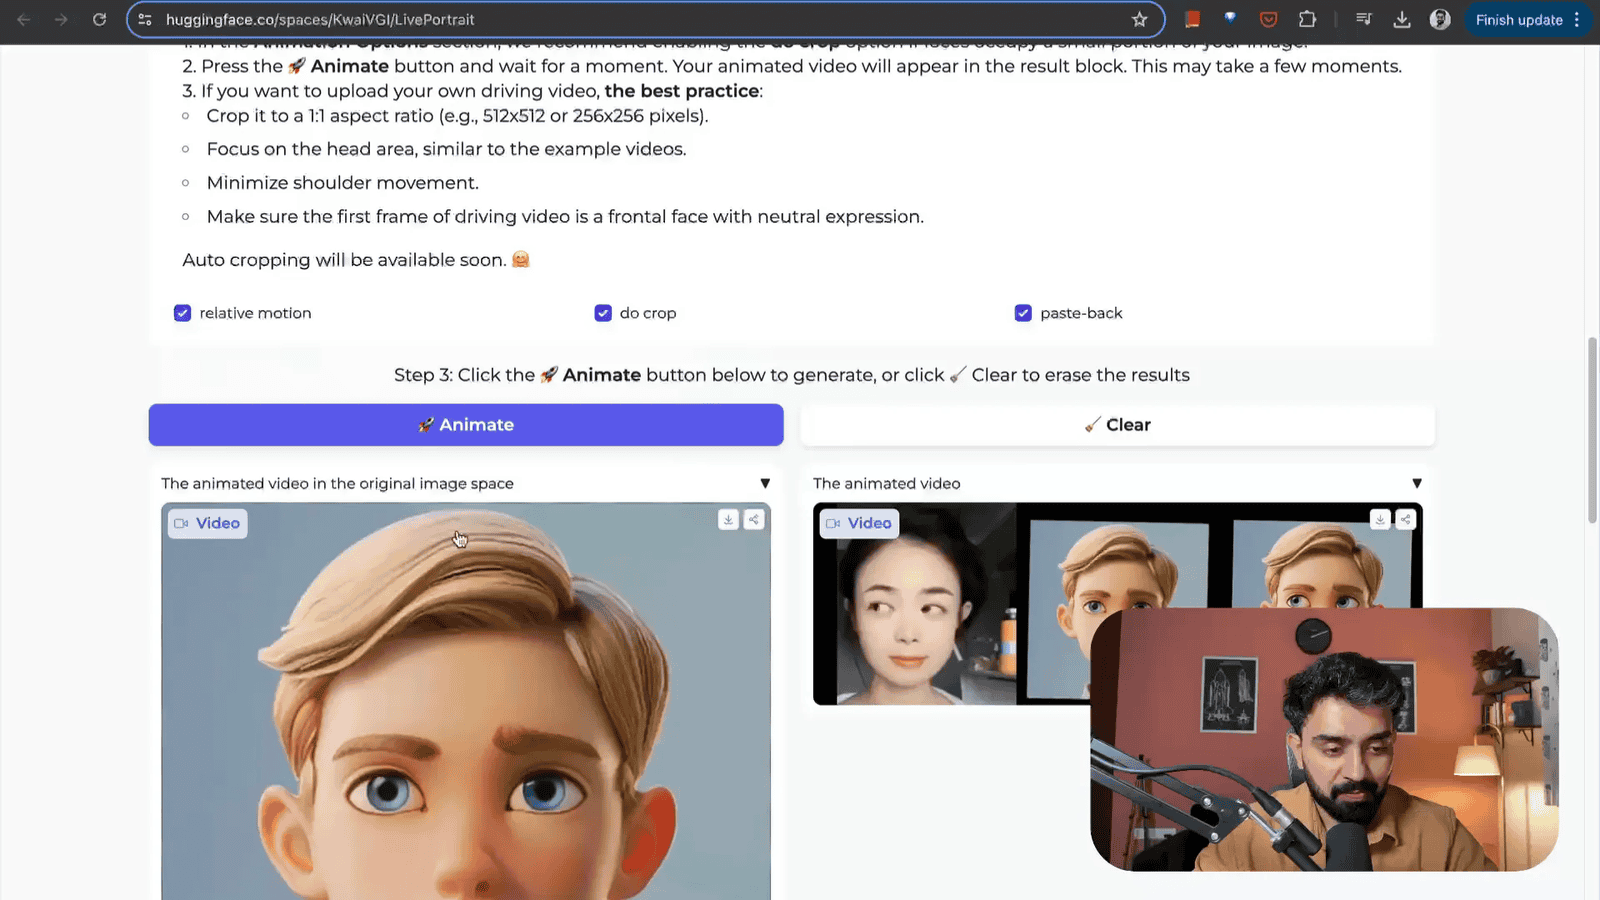Image resolution: width=1600 pixels, height=900 pixels.
Task: Disable the do crop checkbox
Action: [603, 313]
